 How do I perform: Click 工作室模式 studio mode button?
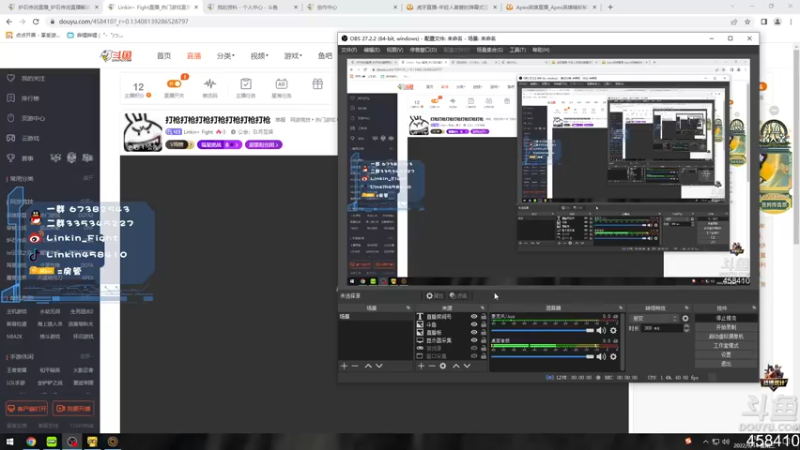point(726,345)
